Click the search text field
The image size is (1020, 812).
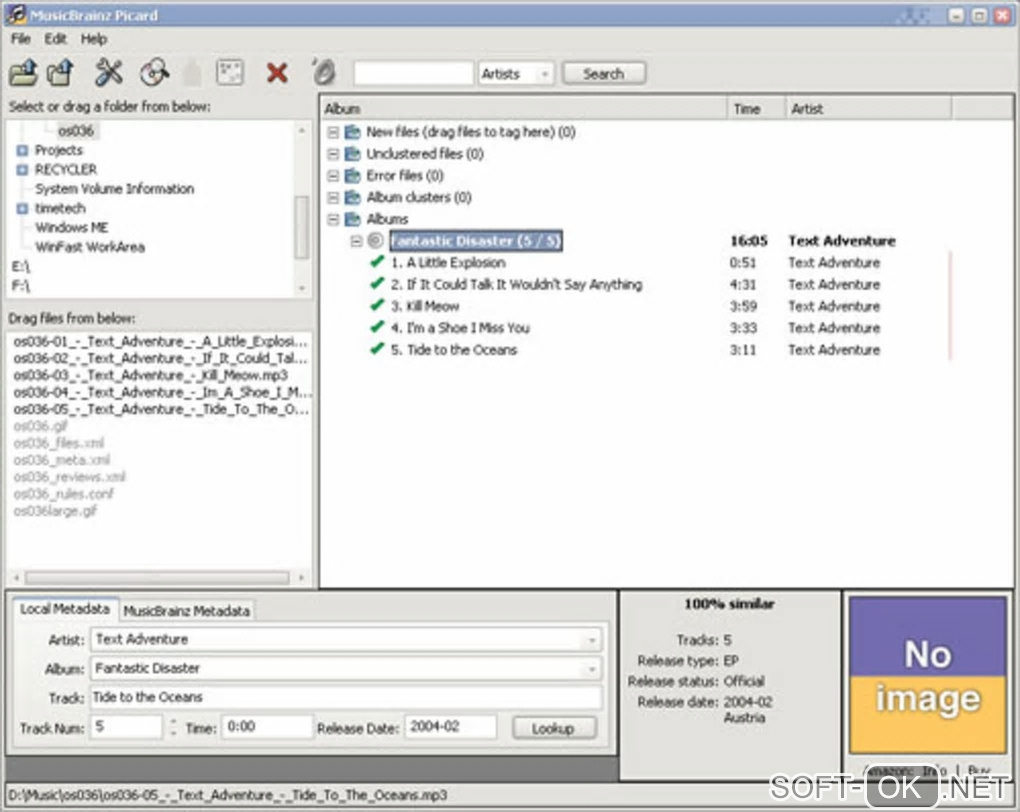click(x=413, y=74)
